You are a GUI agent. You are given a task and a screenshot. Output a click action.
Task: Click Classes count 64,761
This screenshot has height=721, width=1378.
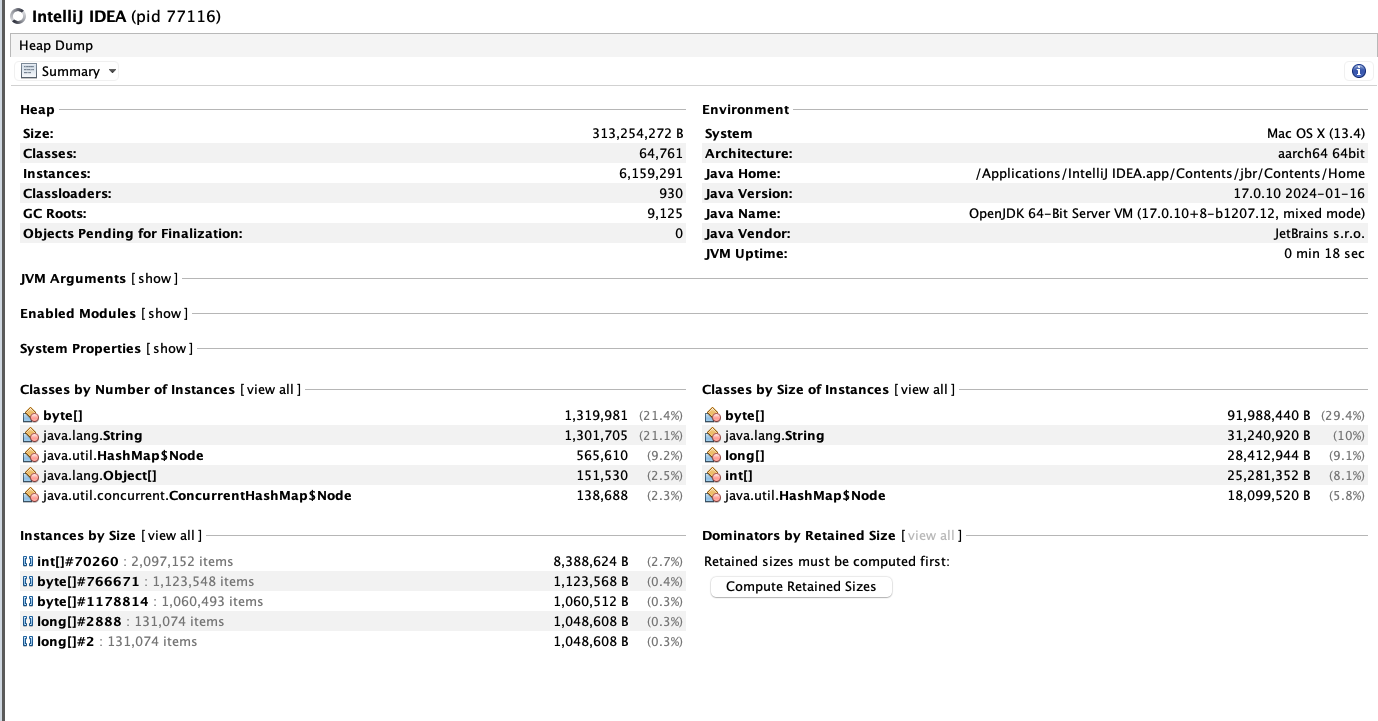pos(660,153)
